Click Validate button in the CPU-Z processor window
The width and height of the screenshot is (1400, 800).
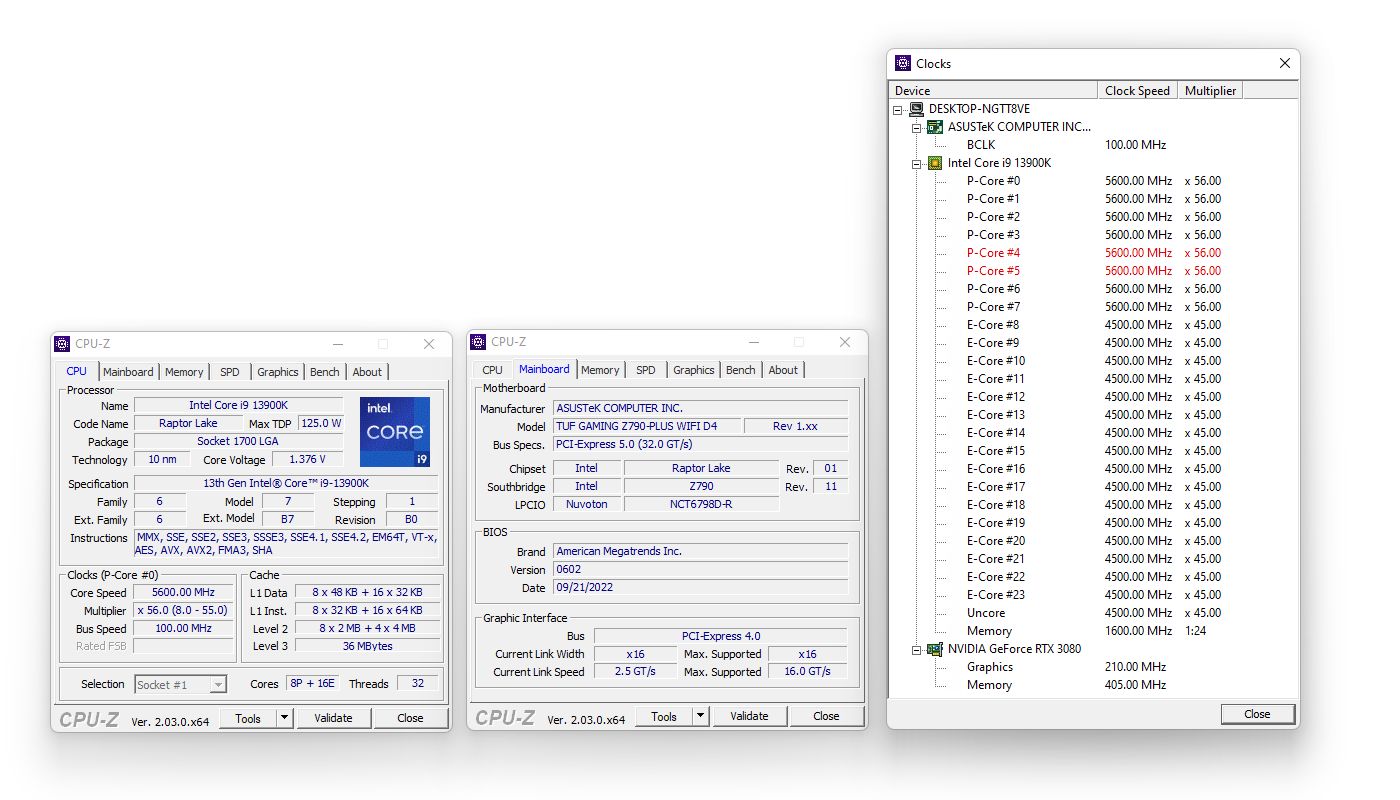click(333, 718)
